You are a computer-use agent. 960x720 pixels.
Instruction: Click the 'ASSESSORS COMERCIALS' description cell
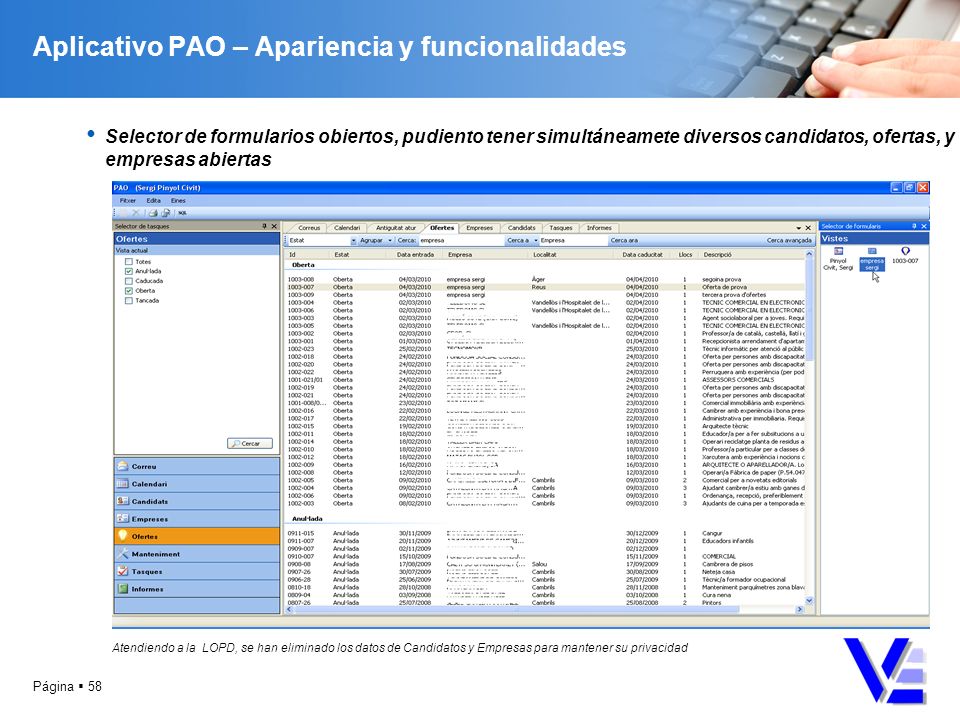(738, 380)
